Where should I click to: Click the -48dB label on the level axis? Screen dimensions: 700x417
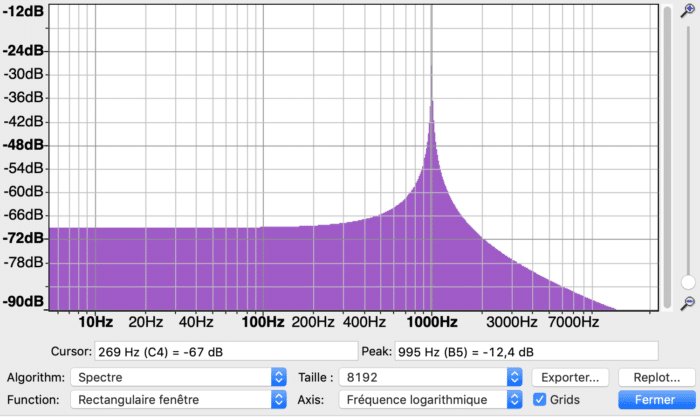click(23, 145)
